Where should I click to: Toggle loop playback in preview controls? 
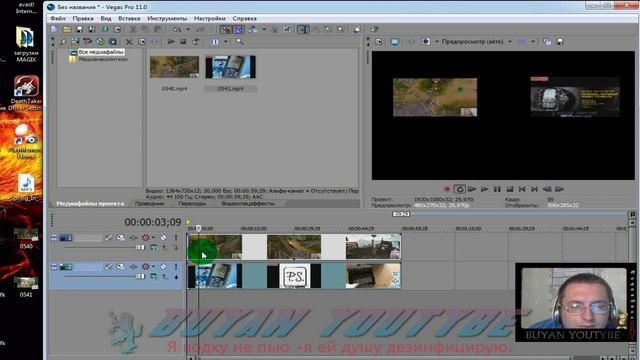[x=460, y=189]
